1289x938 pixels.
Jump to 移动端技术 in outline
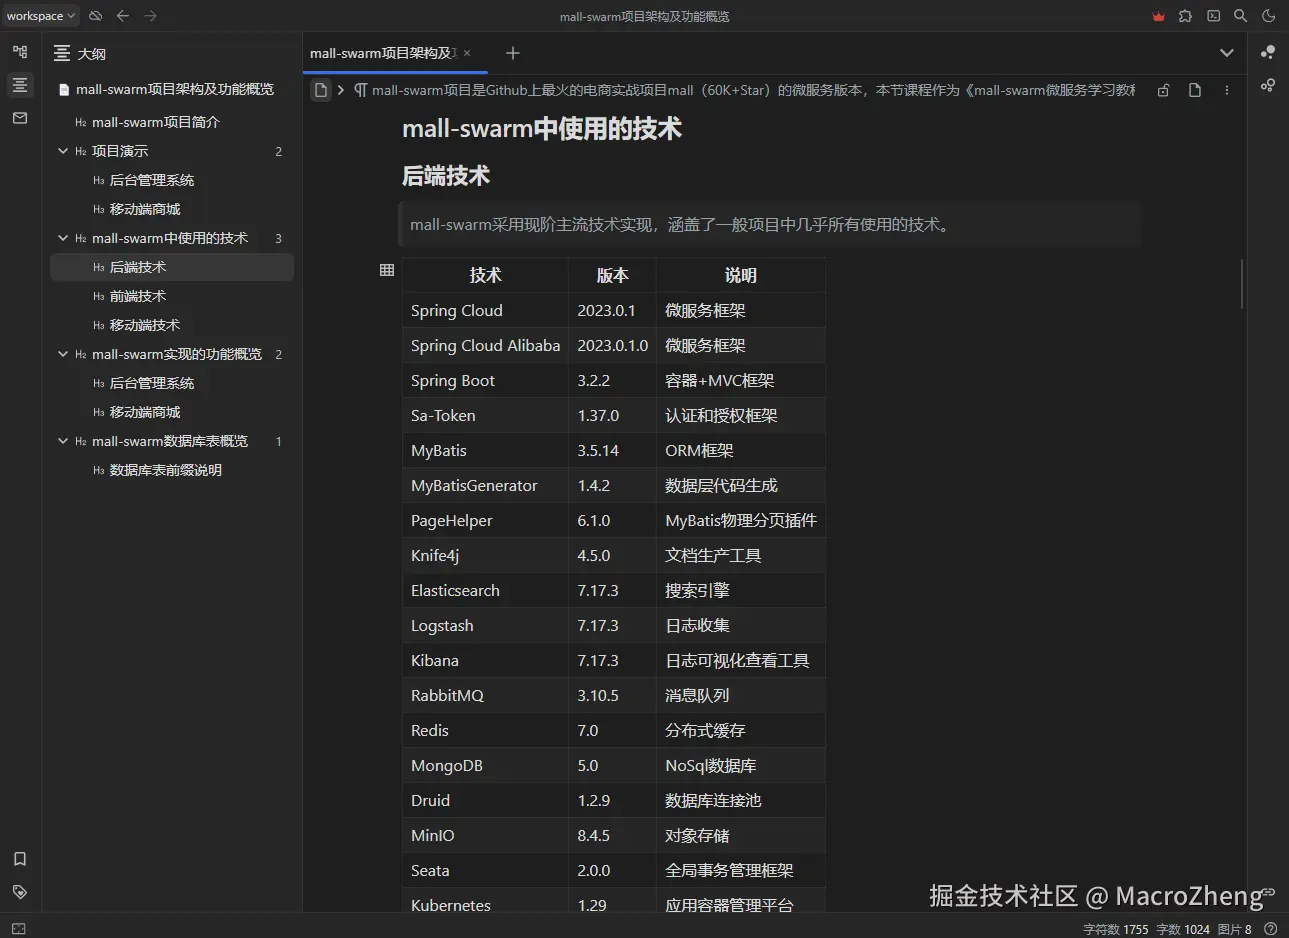172,325
